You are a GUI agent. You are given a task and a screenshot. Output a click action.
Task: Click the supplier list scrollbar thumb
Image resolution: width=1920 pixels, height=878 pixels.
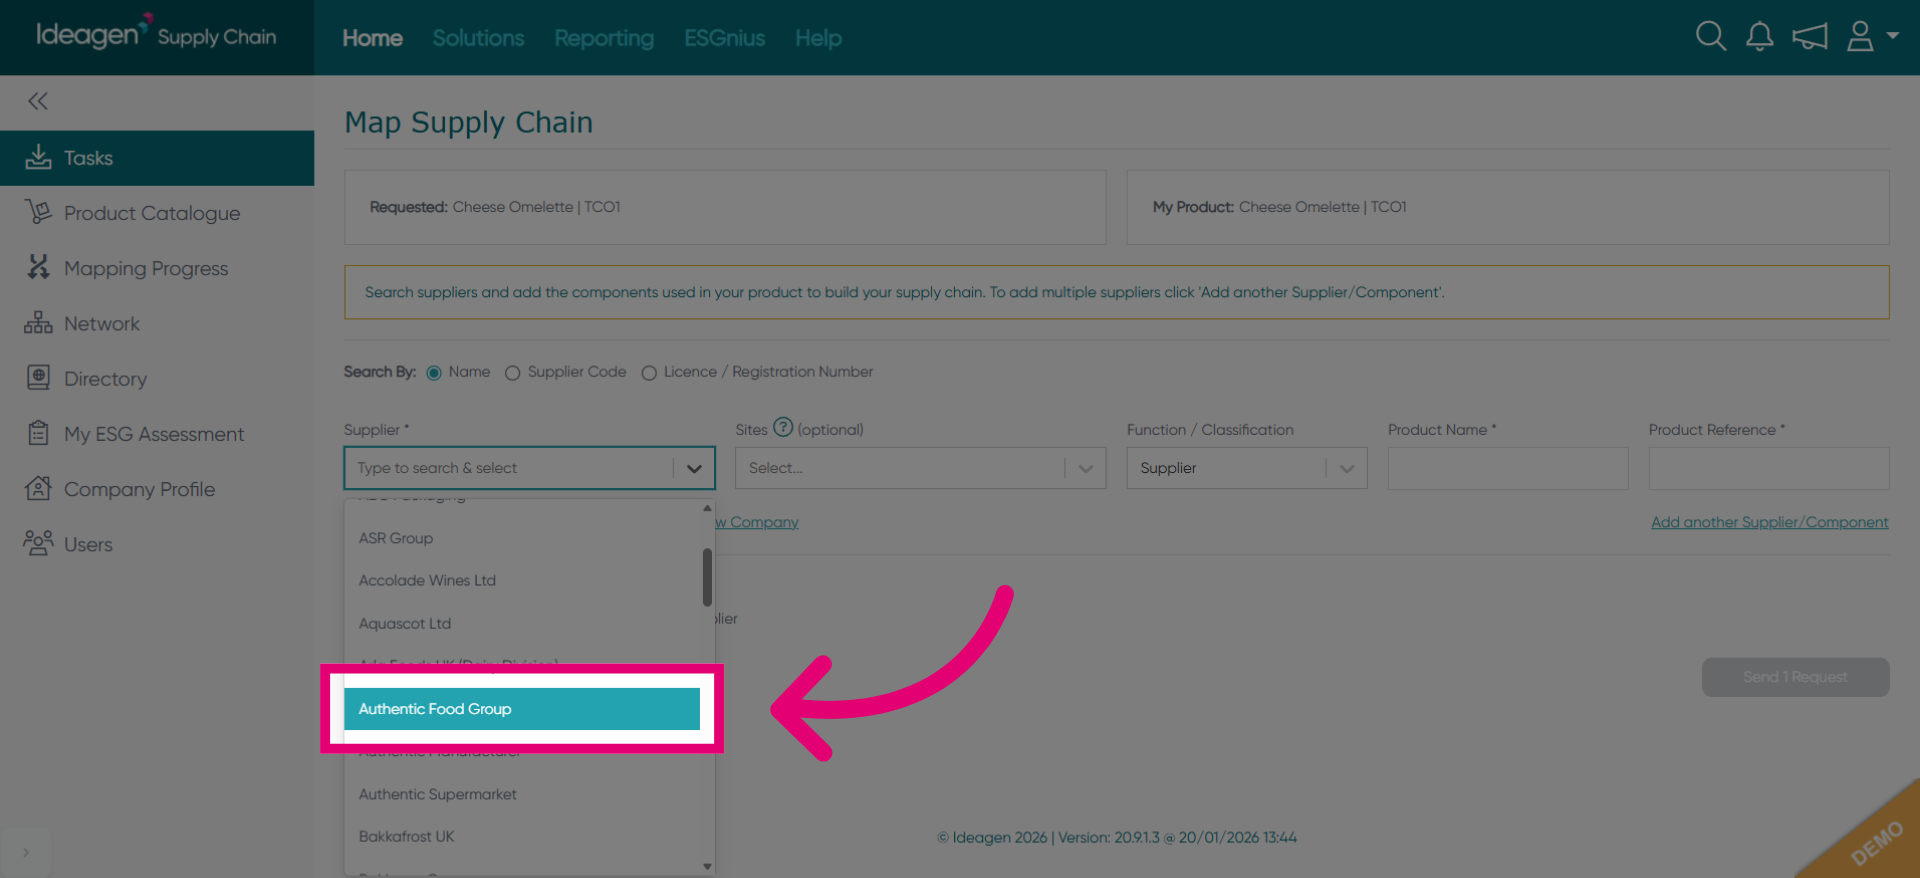coord(707,576)
